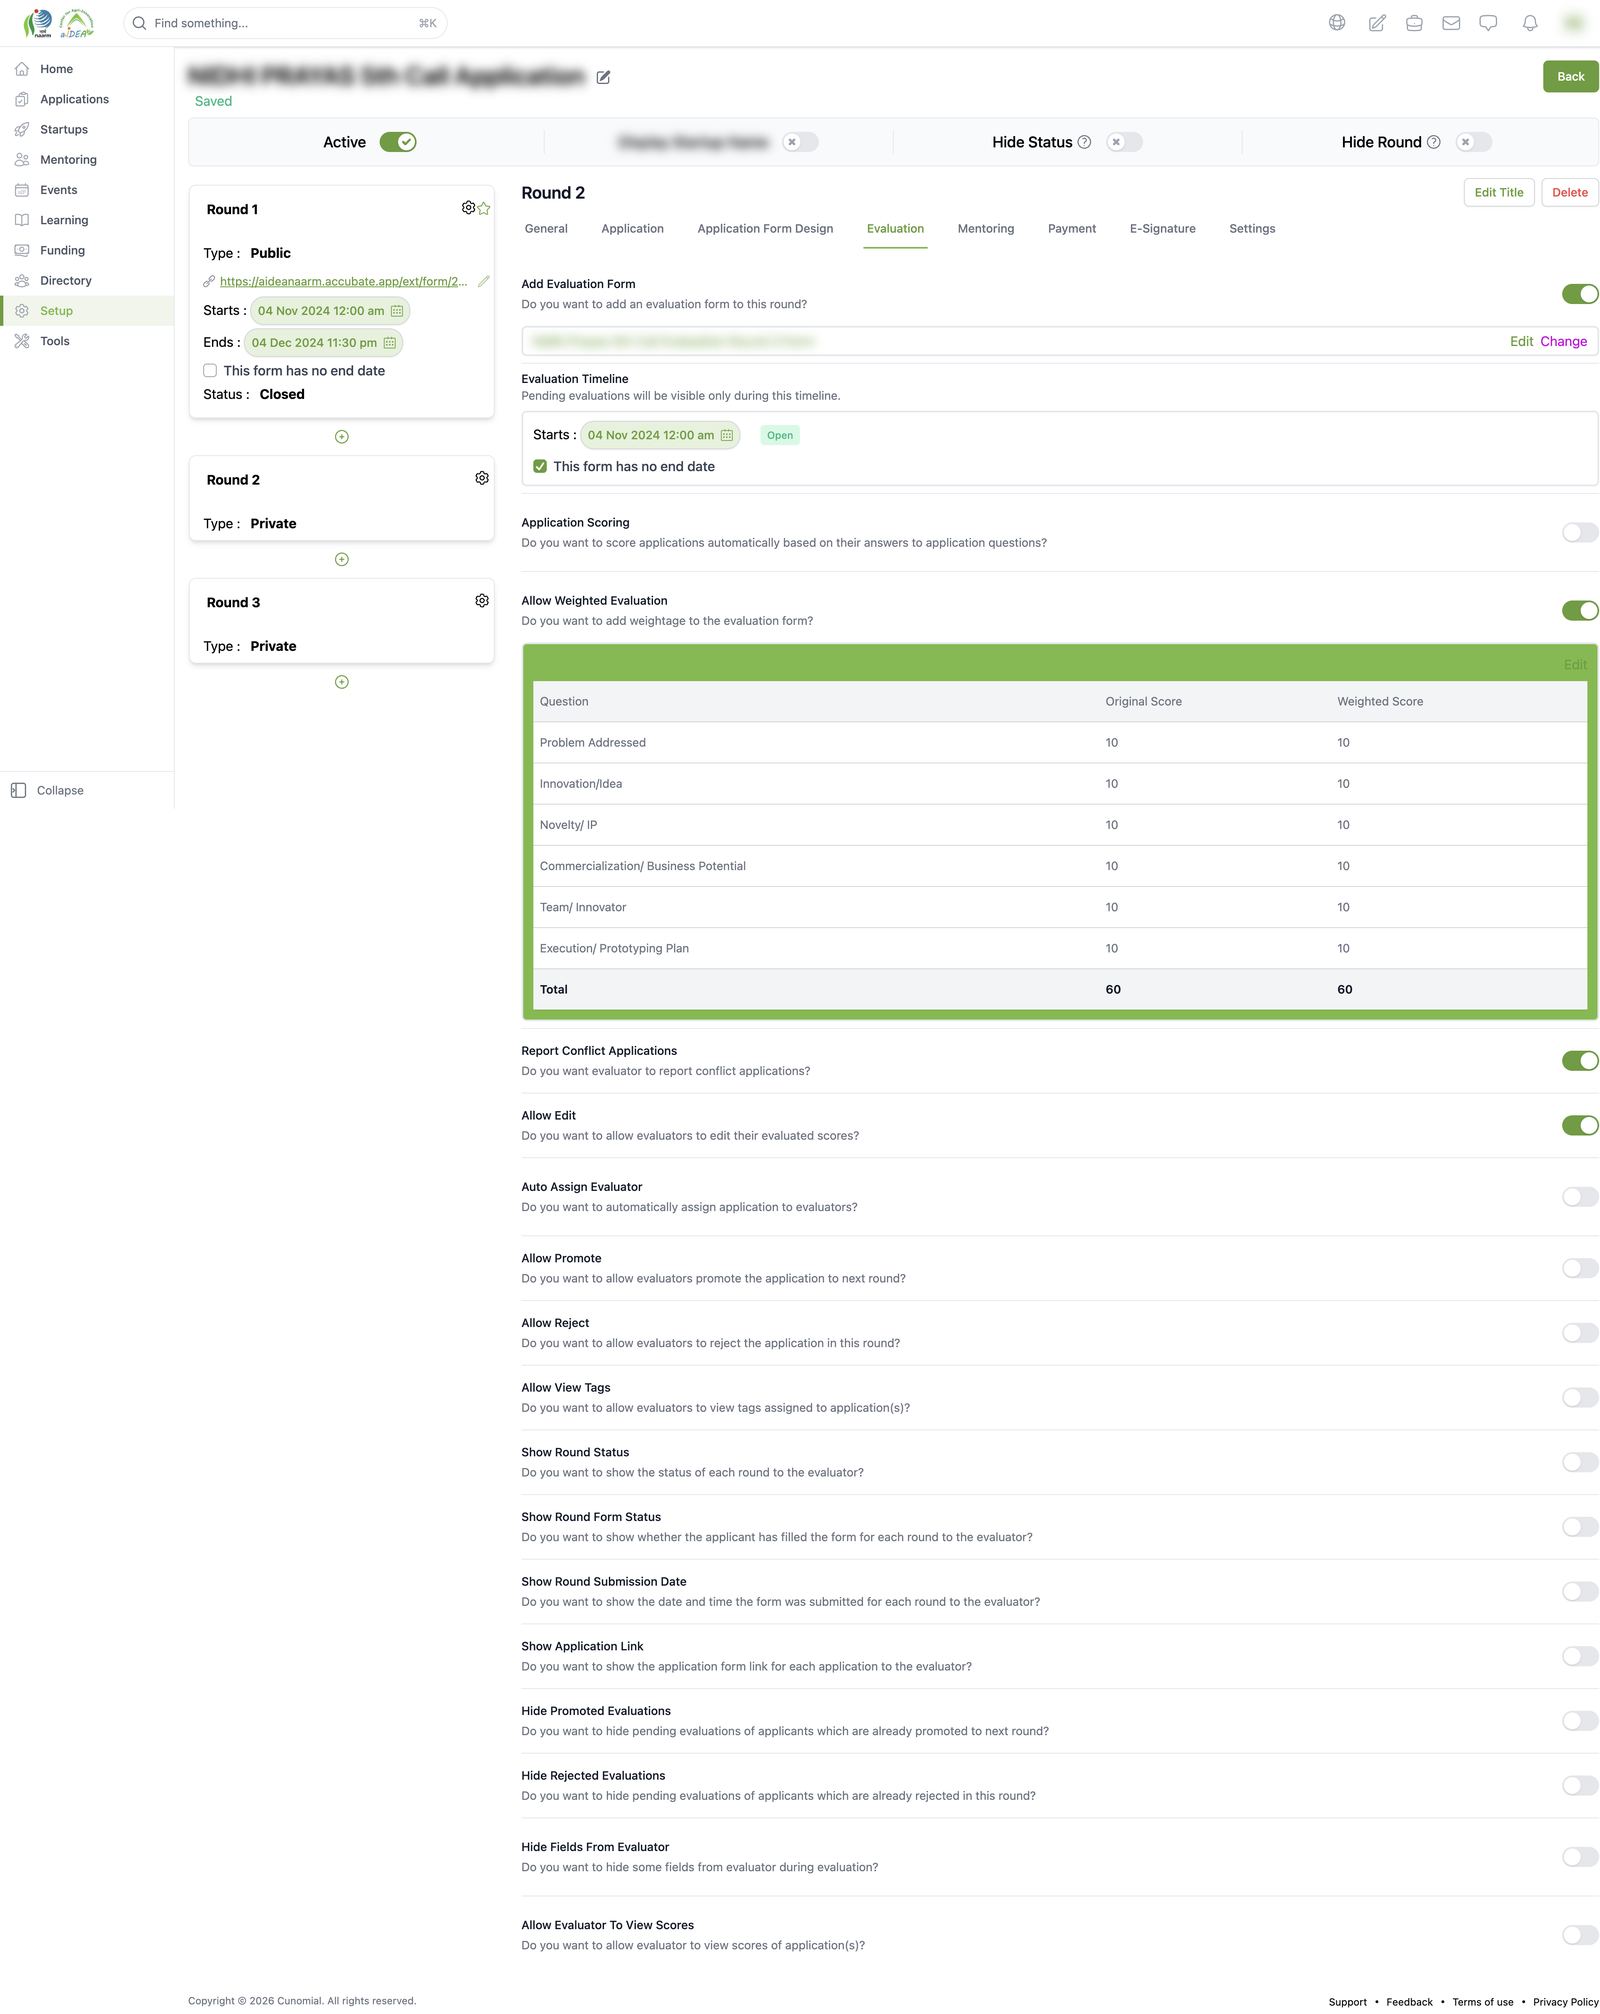Screen dimensions: 1600x2014
Task: Switch to the General tab
Action: tap(546, 229)
